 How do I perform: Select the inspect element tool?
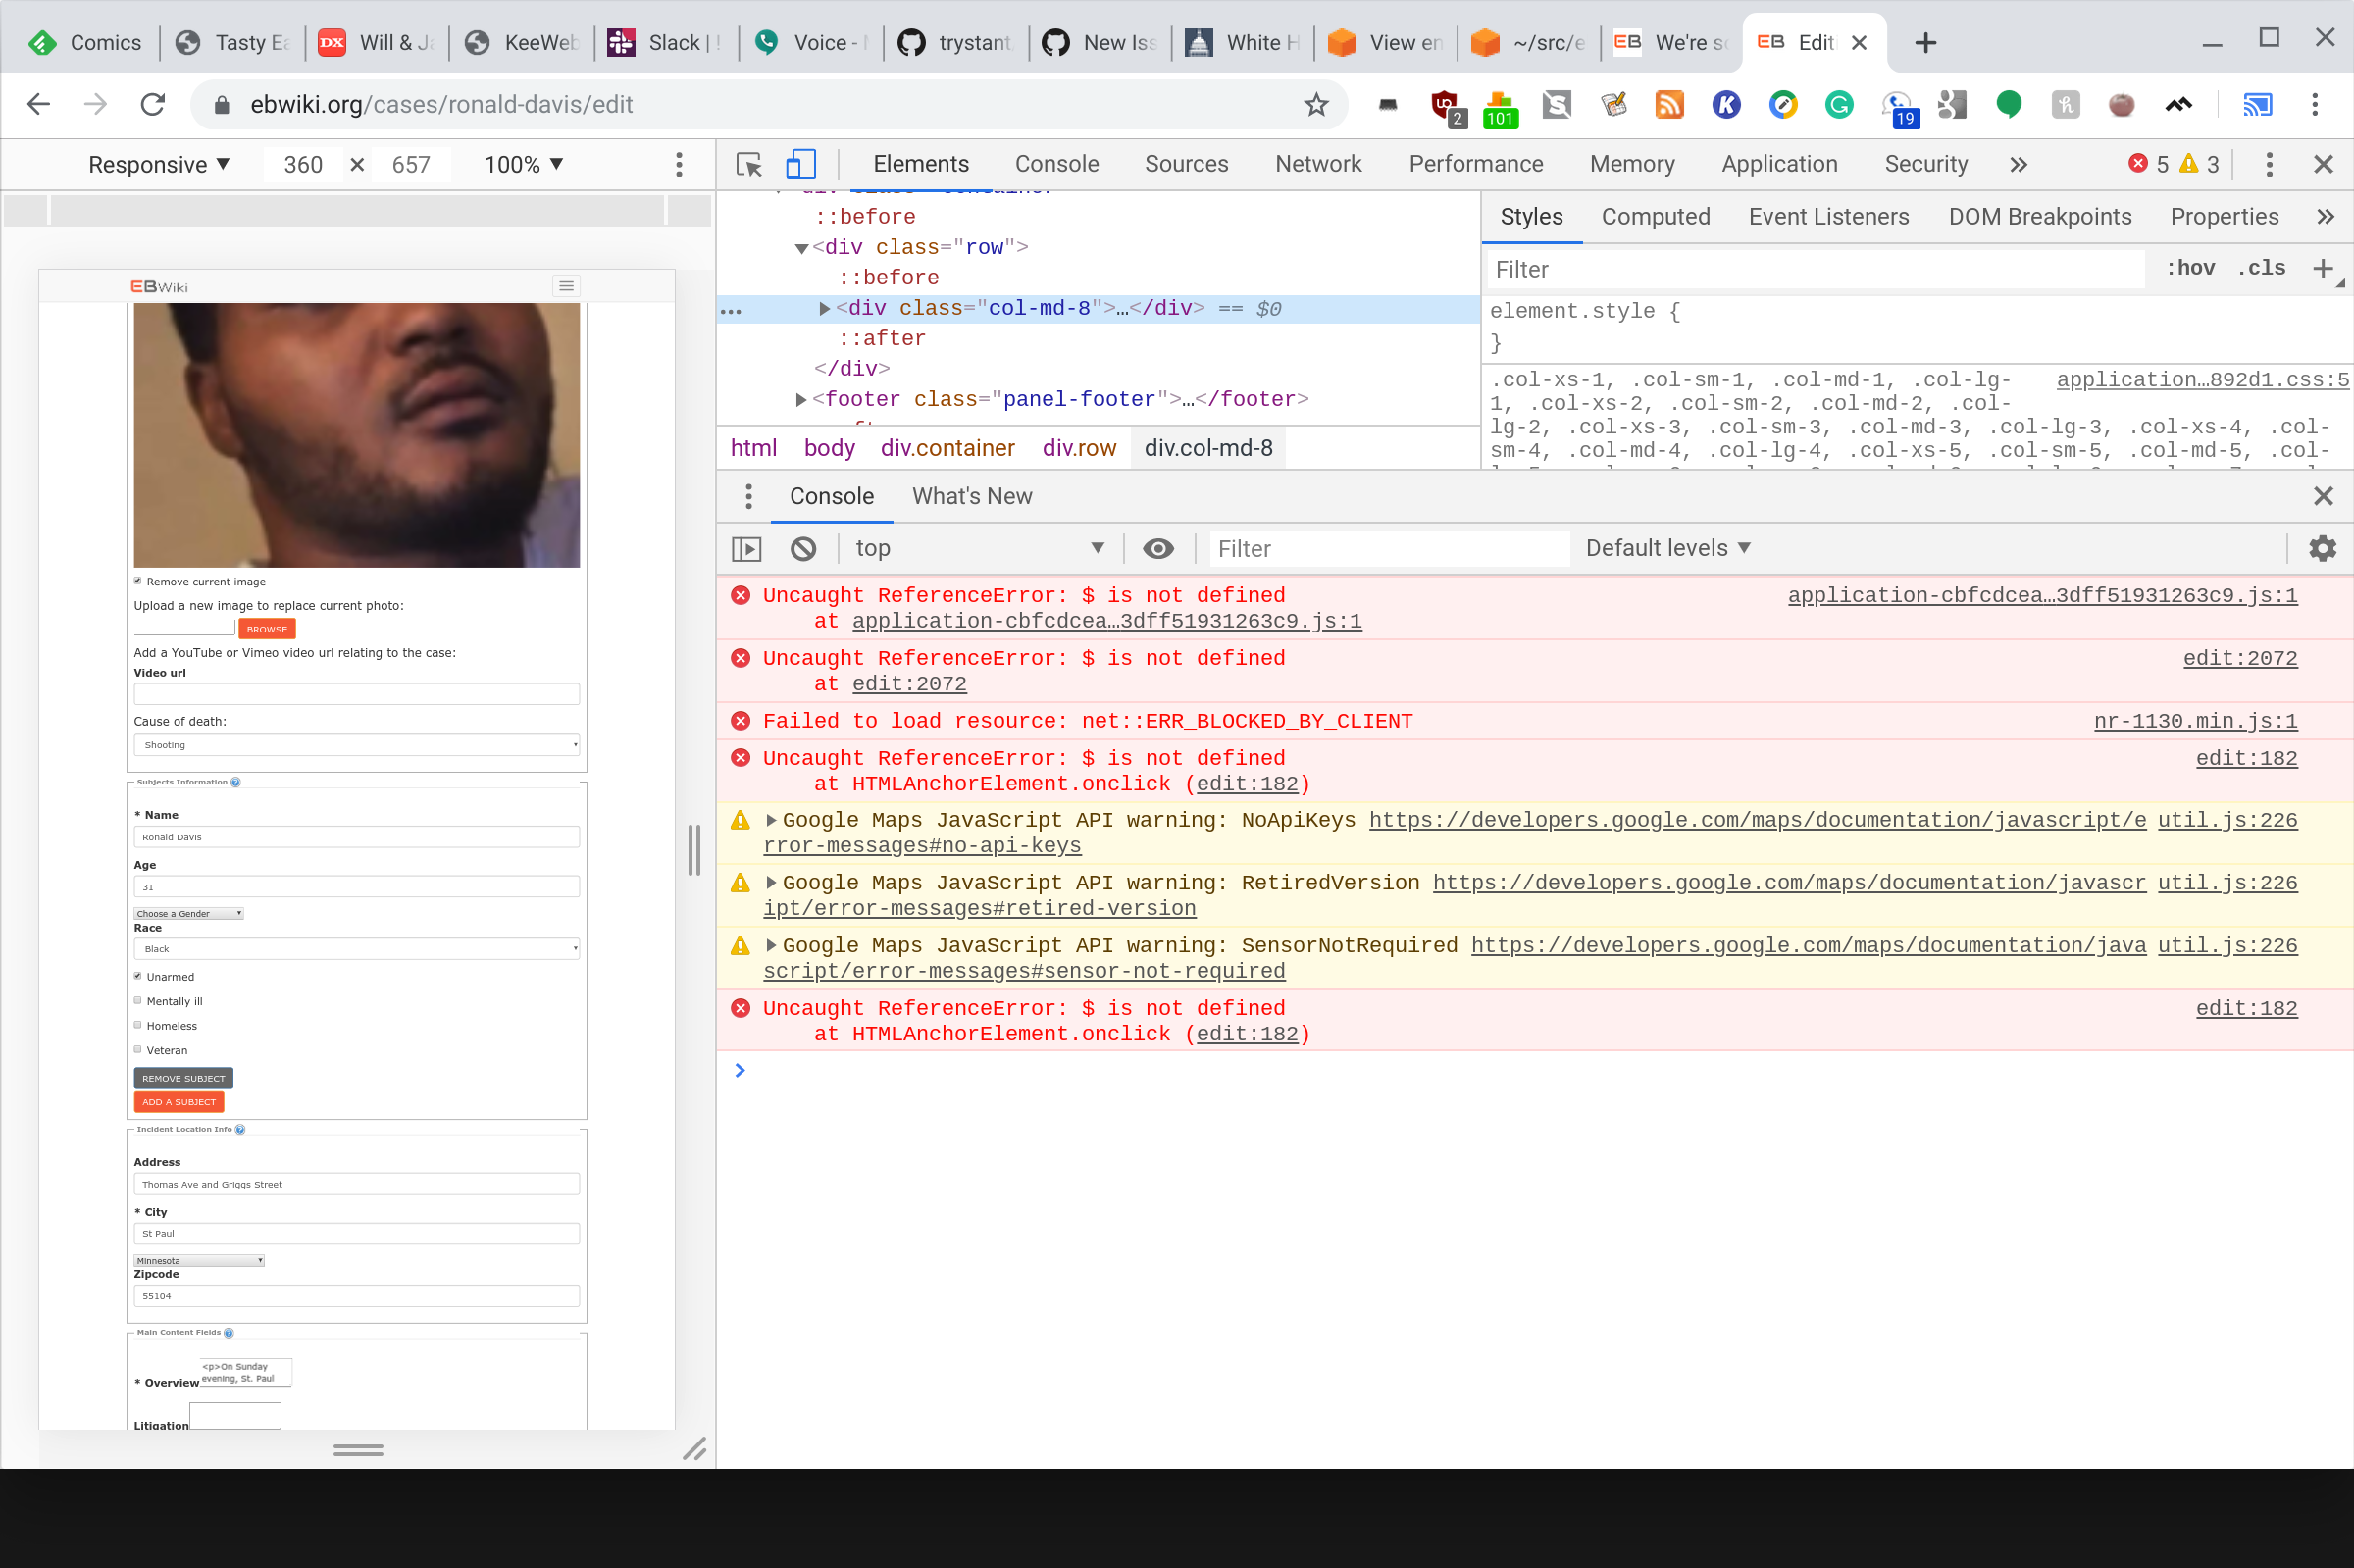[x=747, y=164]
